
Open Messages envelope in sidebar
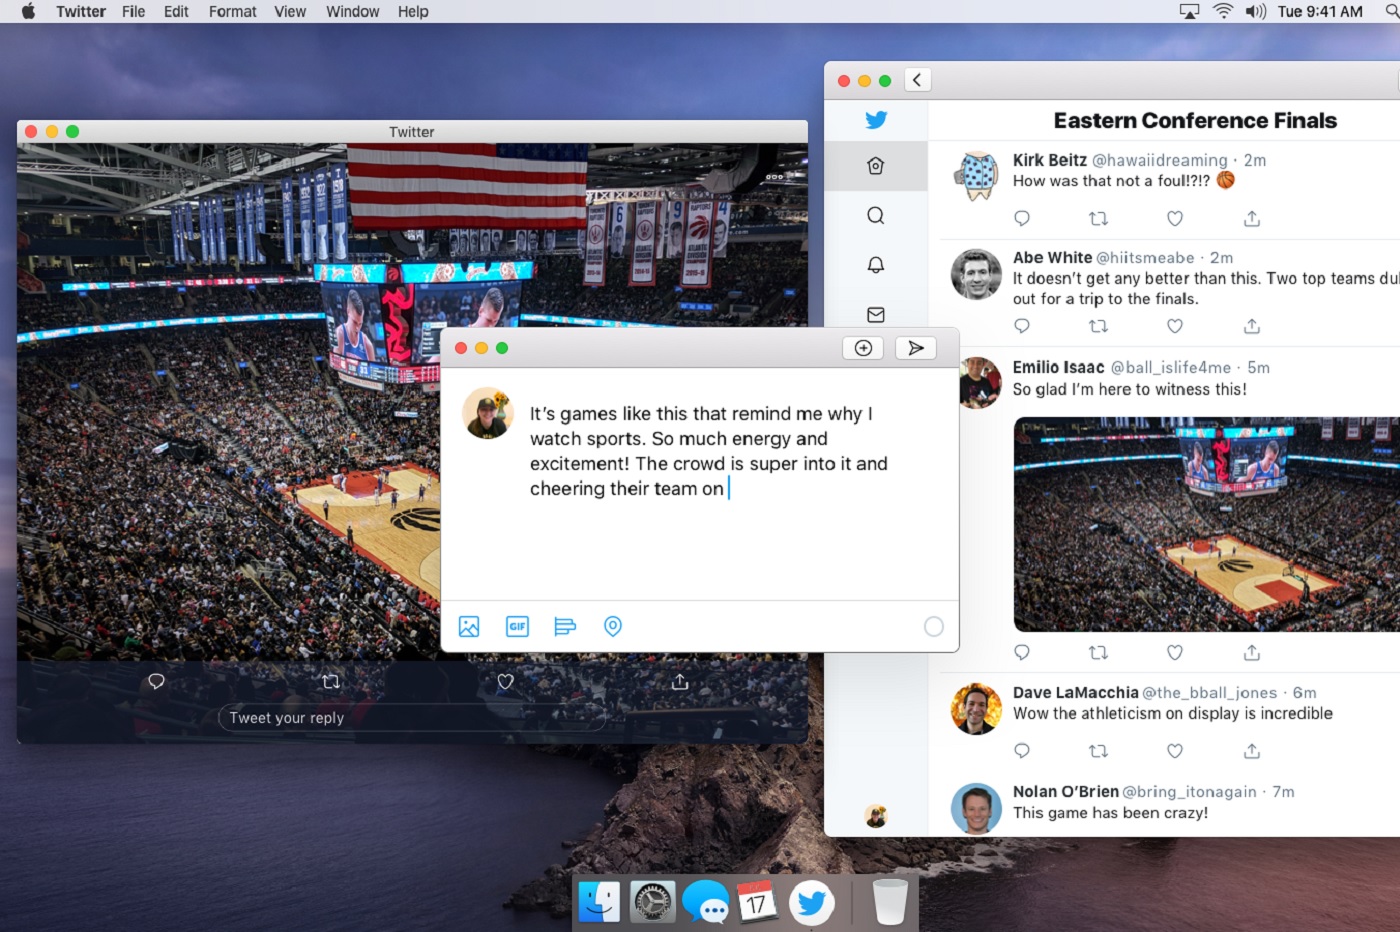click(875, 315)
